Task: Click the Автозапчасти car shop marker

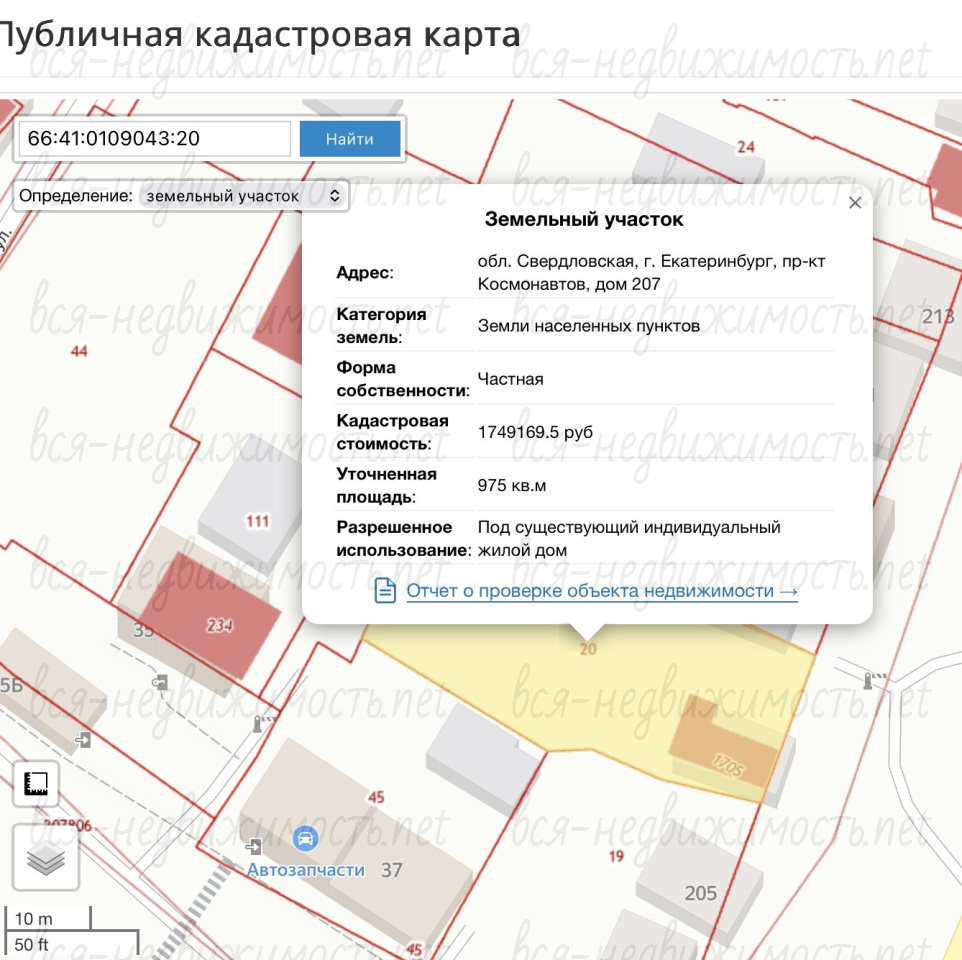Action: (x=305, y=838)
